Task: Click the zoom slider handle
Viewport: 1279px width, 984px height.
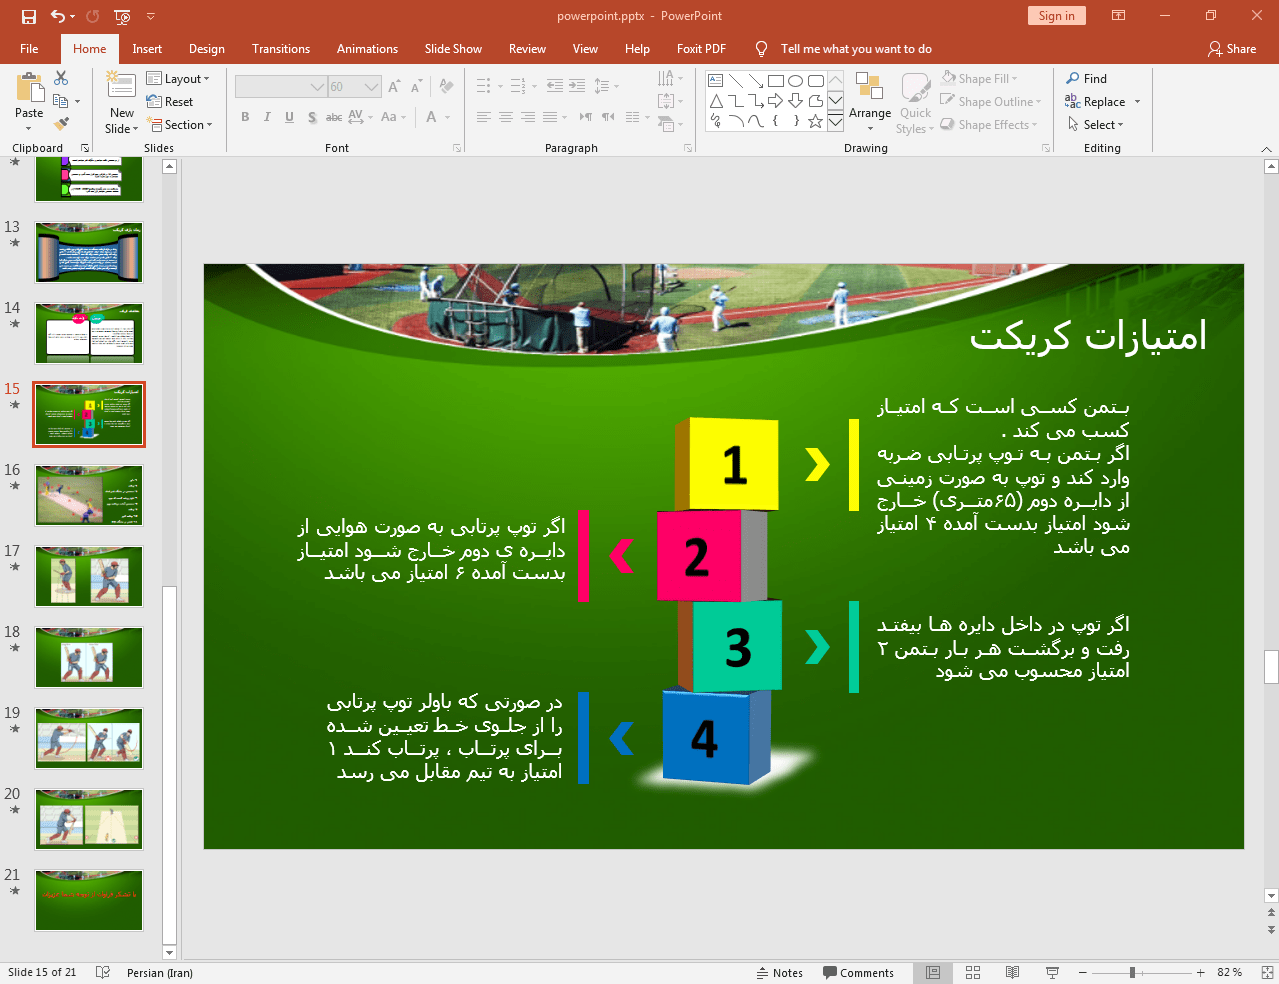Action: coord(1132,972)
